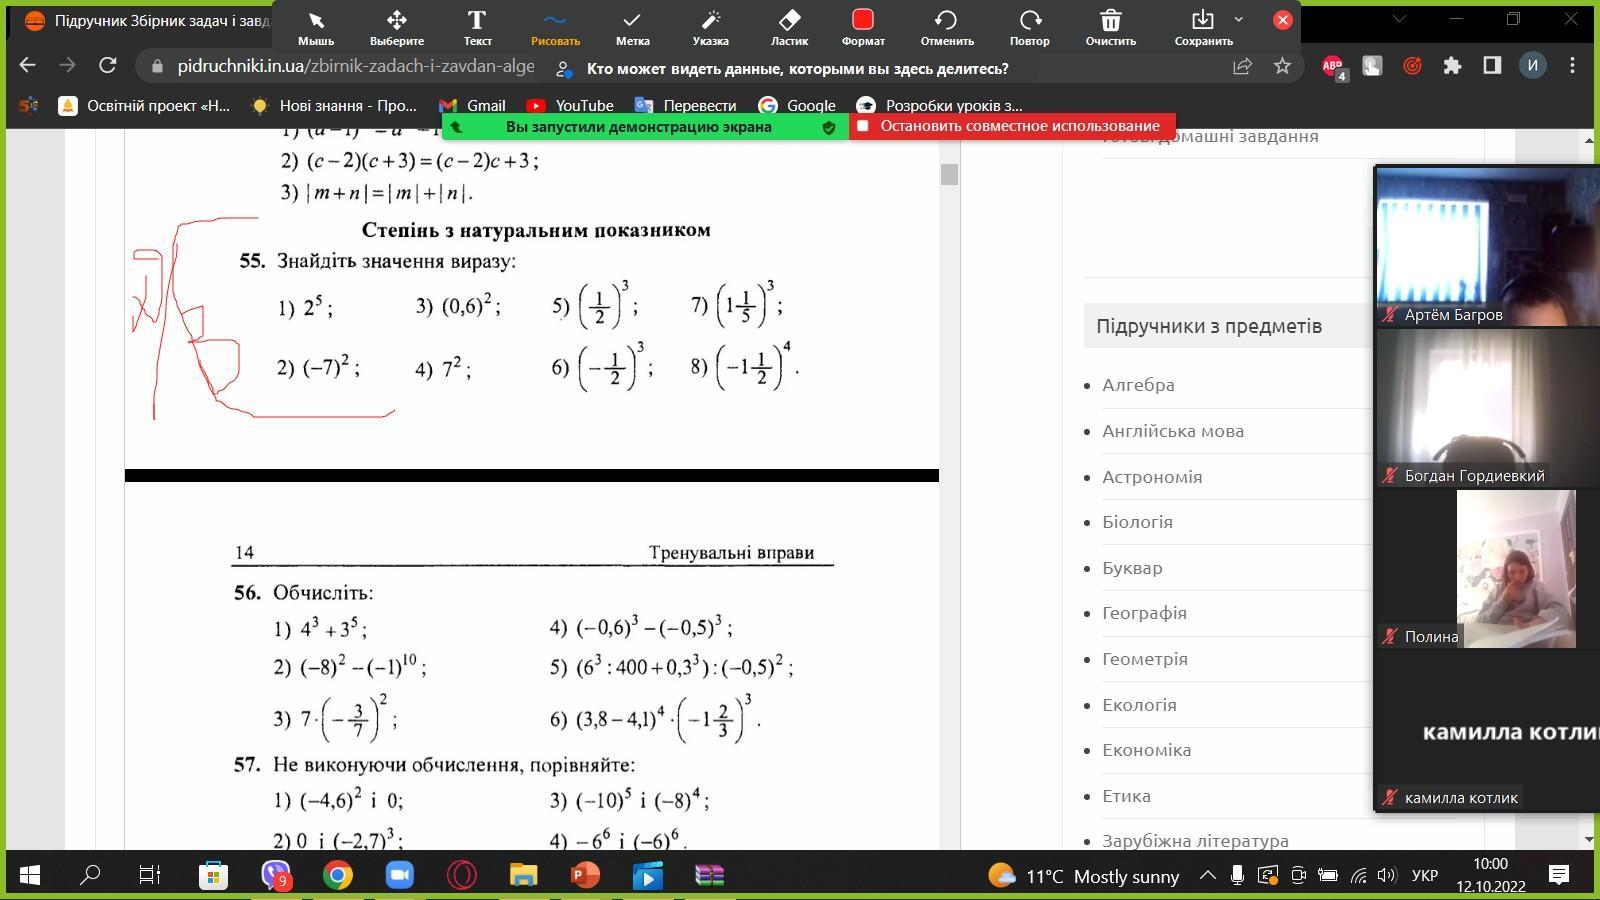Choose the Выберите move tool
This screenshot has width=1600, height=900.
click(397, 28)
